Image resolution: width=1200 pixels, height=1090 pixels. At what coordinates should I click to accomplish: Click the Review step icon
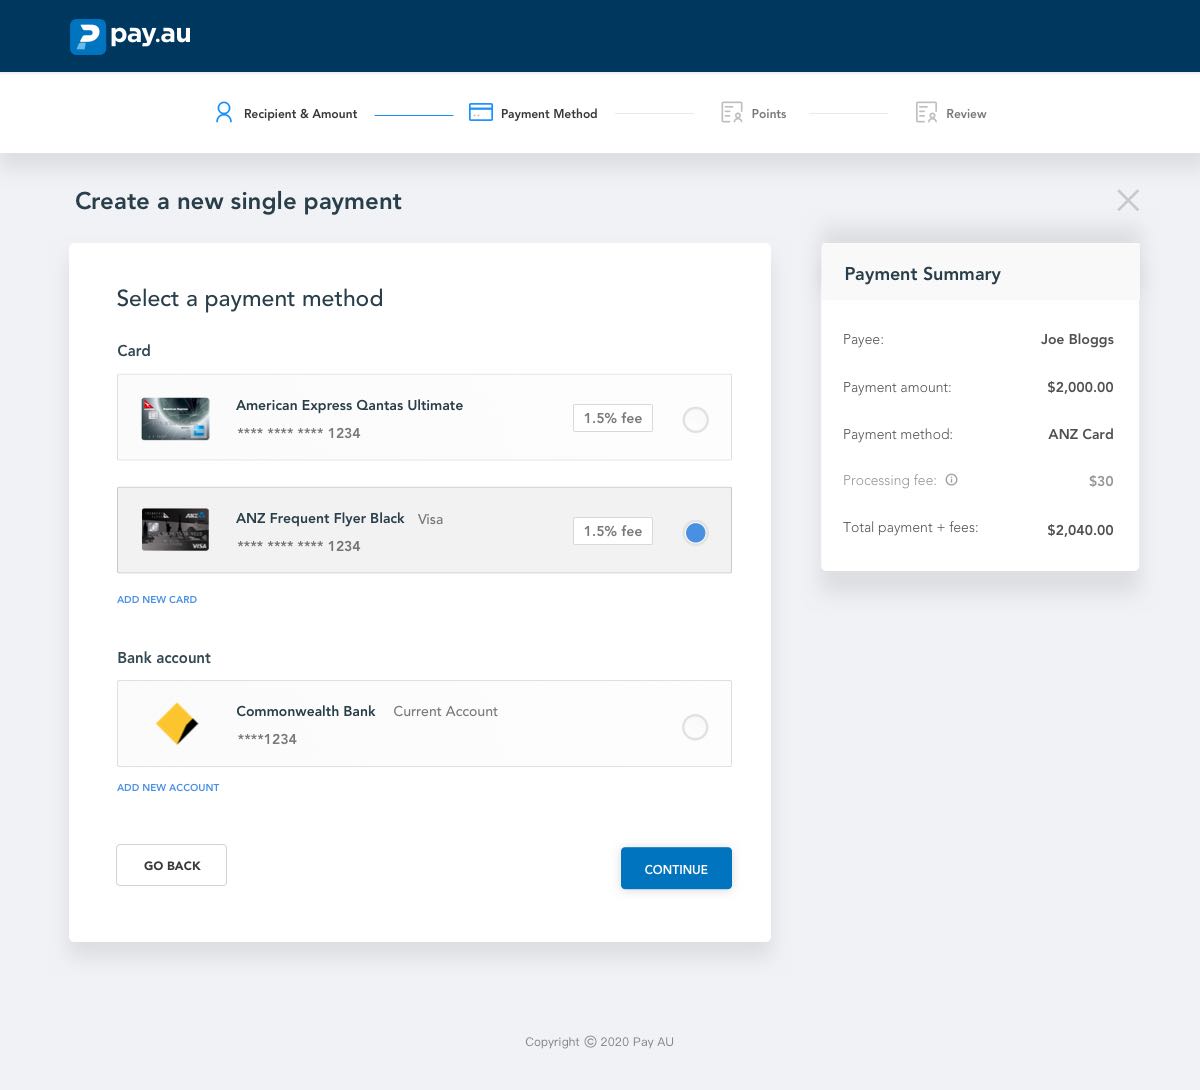point(926,113)
